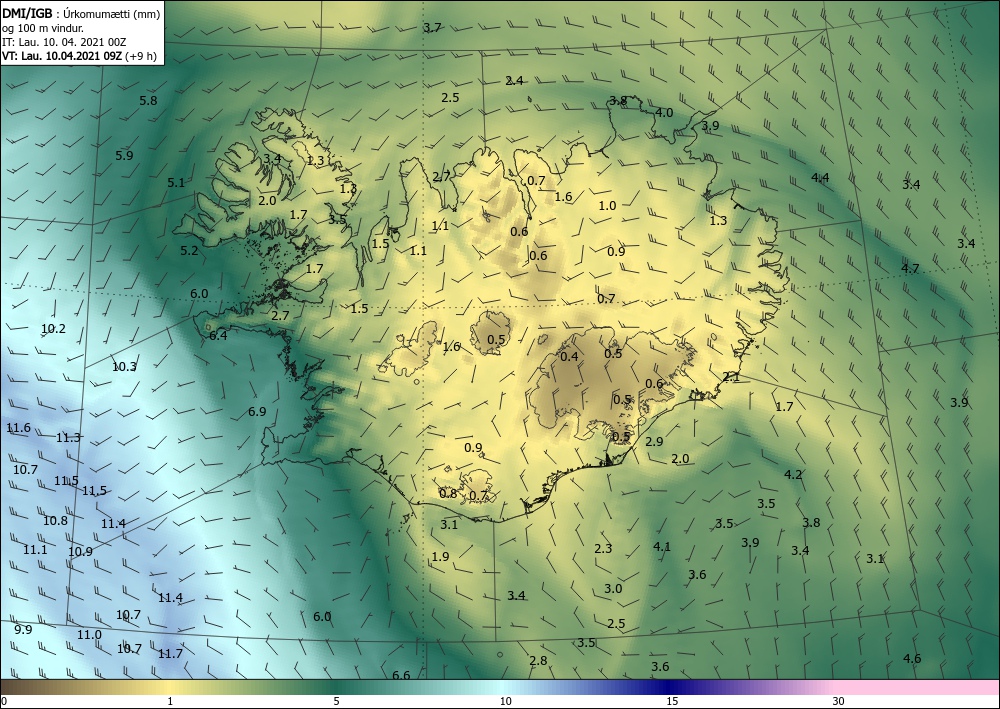Click the colour scale tick label 10
This screenshot has height=709, width=1000.
(x=505, y=701)
